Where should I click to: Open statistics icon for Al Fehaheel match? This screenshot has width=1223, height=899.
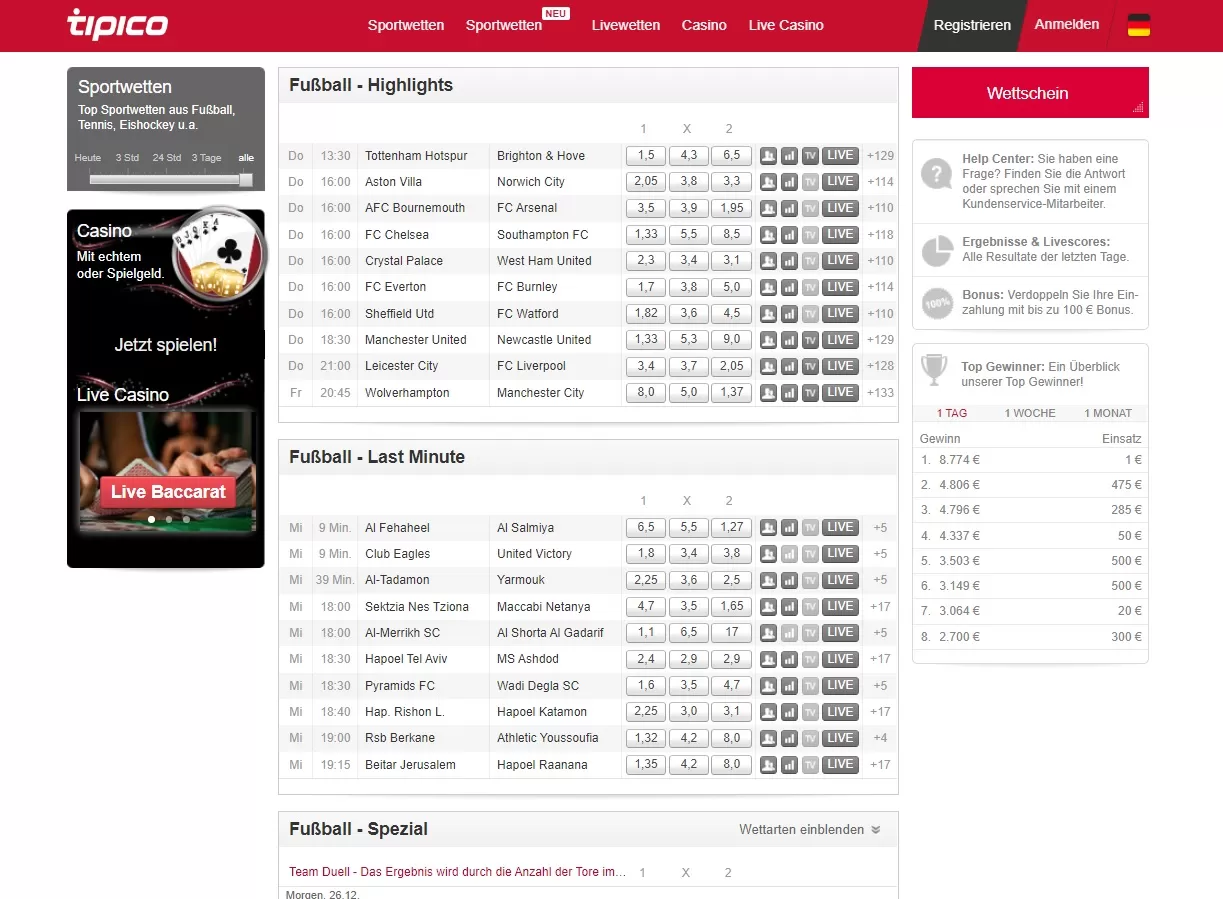point(789,528)
